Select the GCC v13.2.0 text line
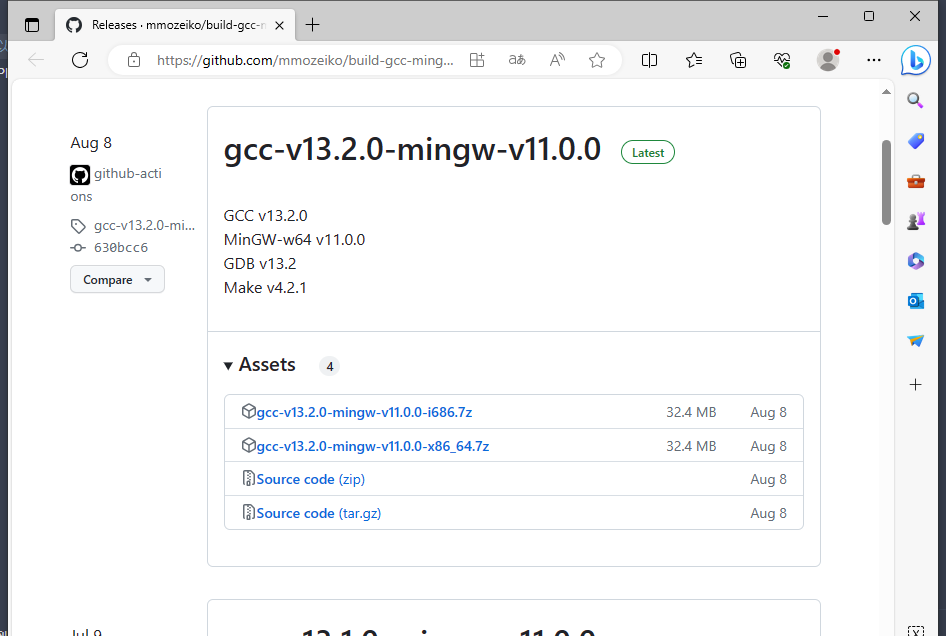 (x=265, y=215)
